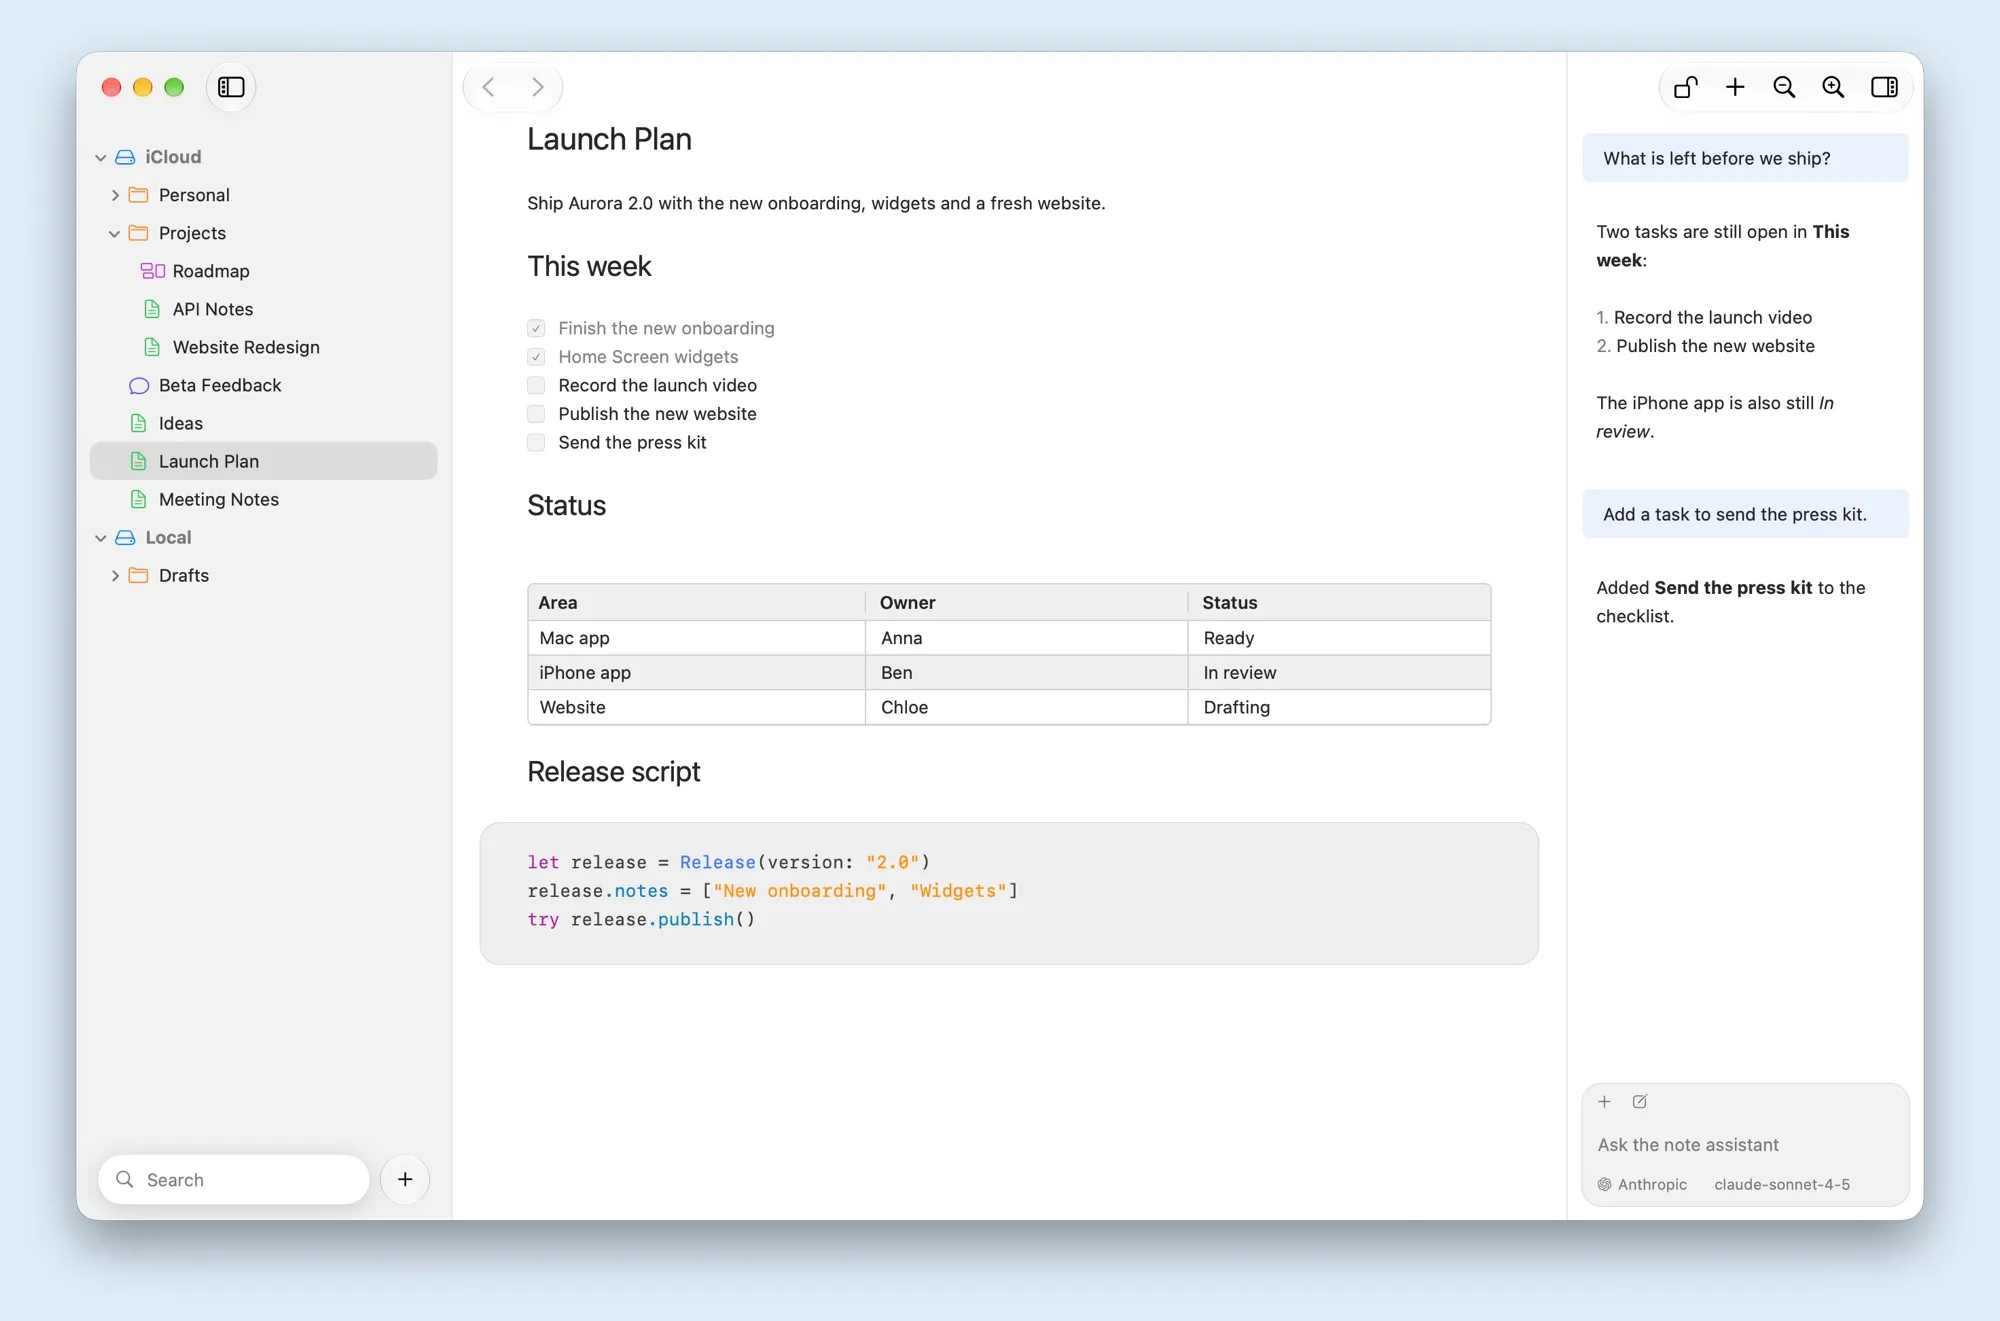
Task: Collapse the Local section
Action: coord(101,538)
